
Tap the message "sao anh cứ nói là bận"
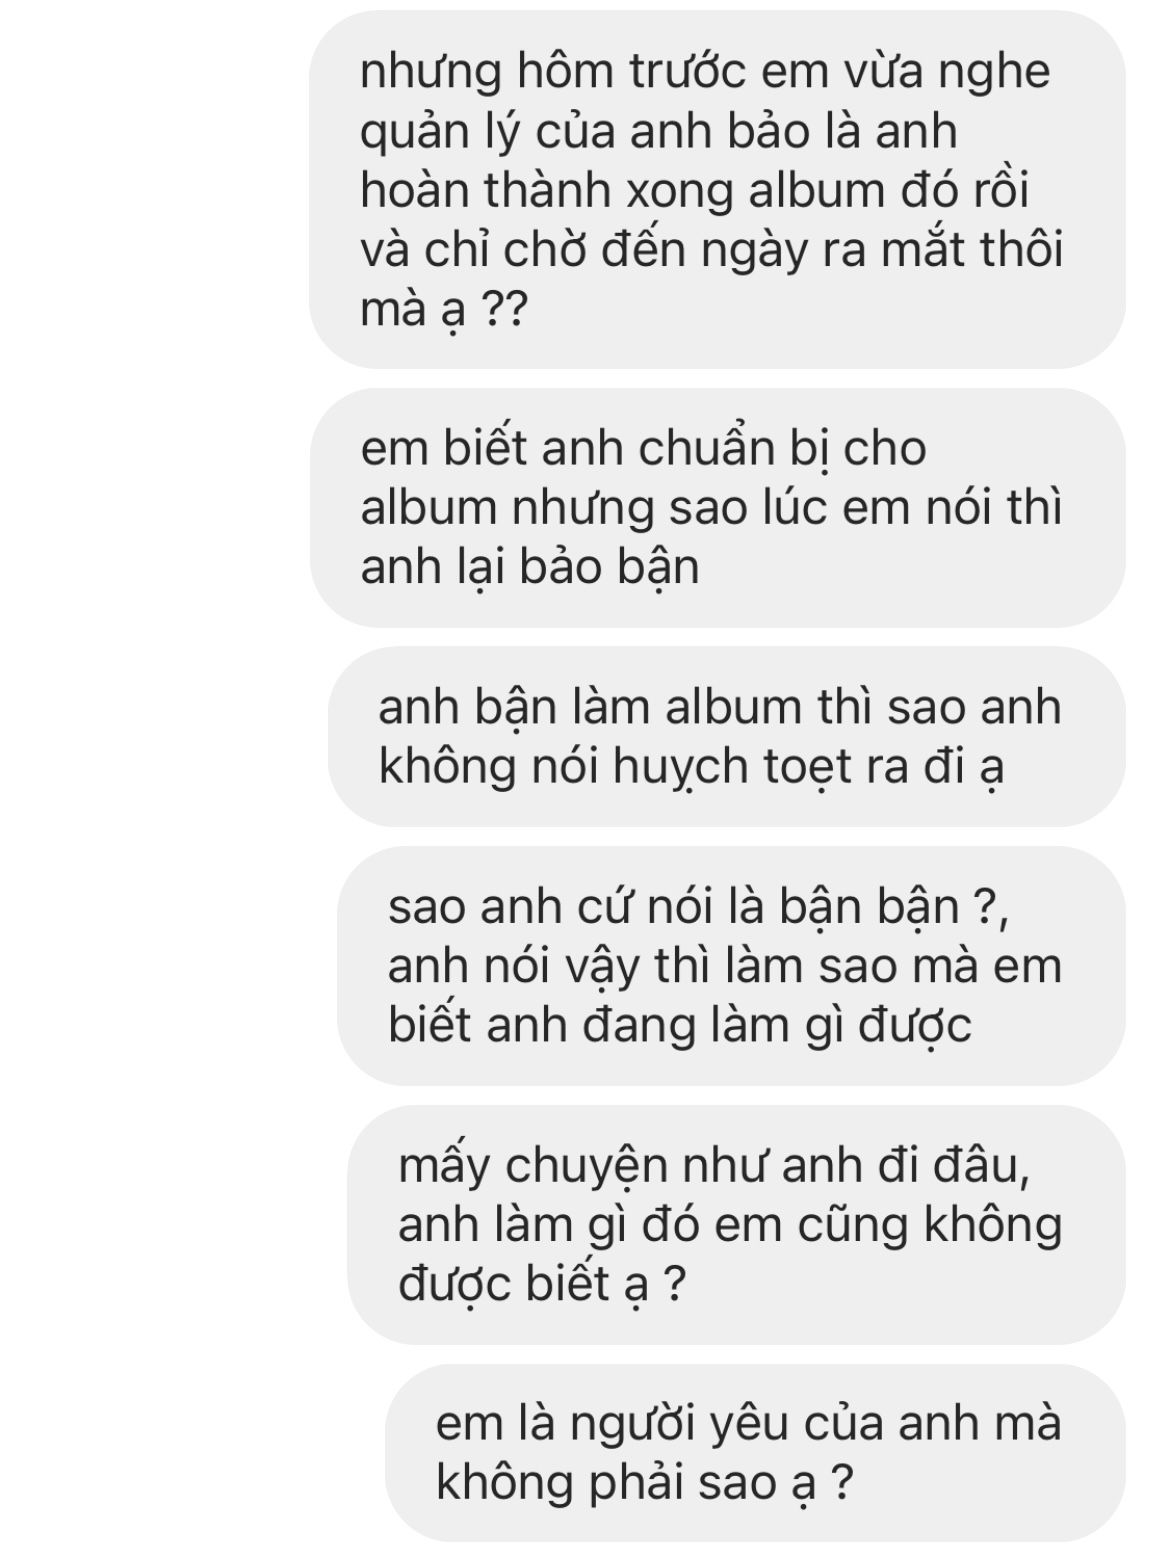click(731, 966)
